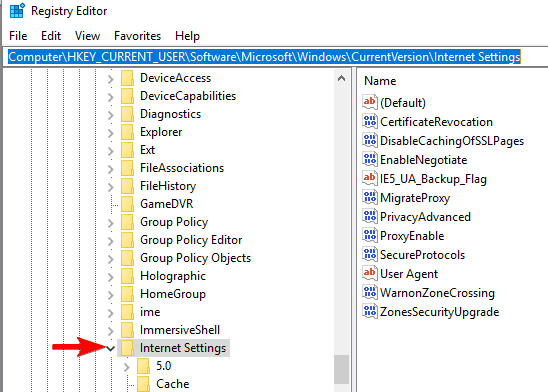Click the ProxyEnable DWORD icon
The height and width of the screenshot is (392, 548).
(370, 236)
